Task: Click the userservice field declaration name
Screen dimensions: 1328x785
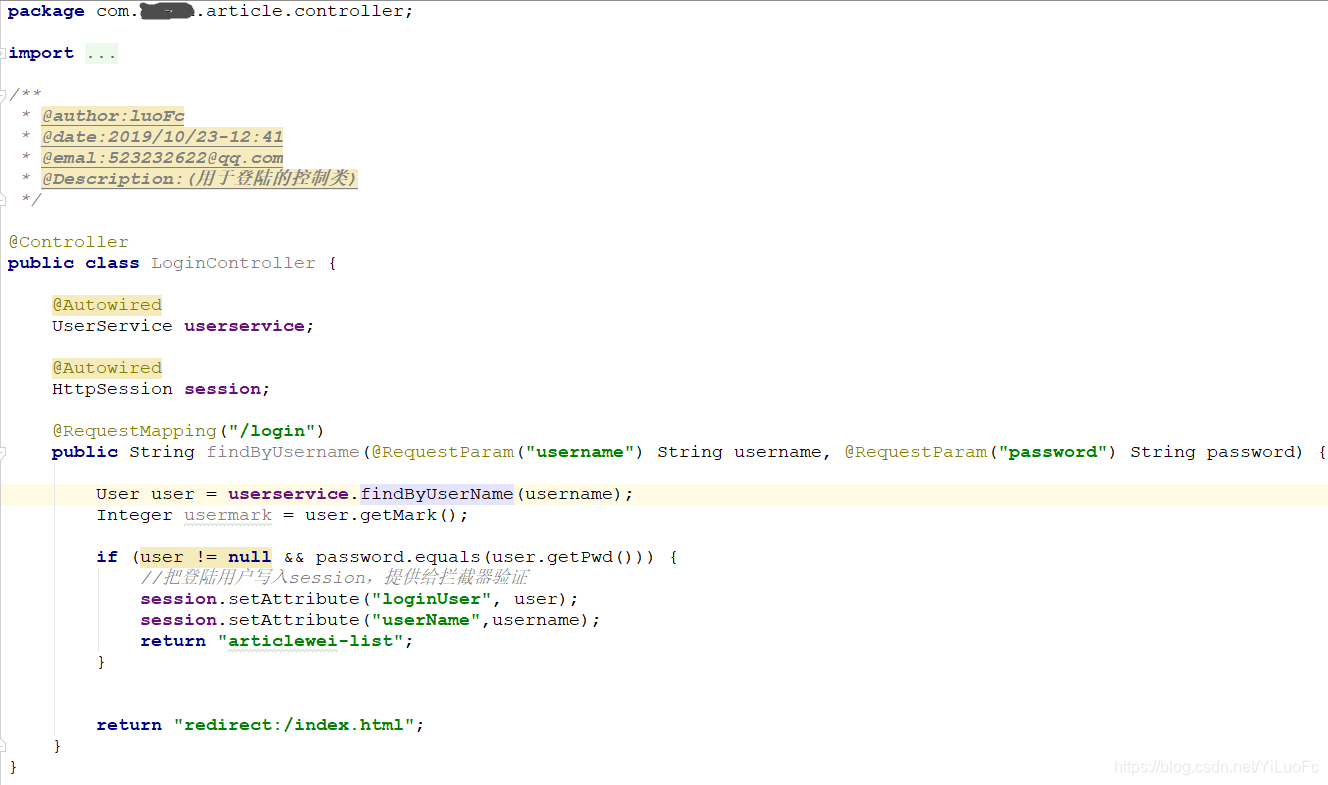Action: point(244,326)
